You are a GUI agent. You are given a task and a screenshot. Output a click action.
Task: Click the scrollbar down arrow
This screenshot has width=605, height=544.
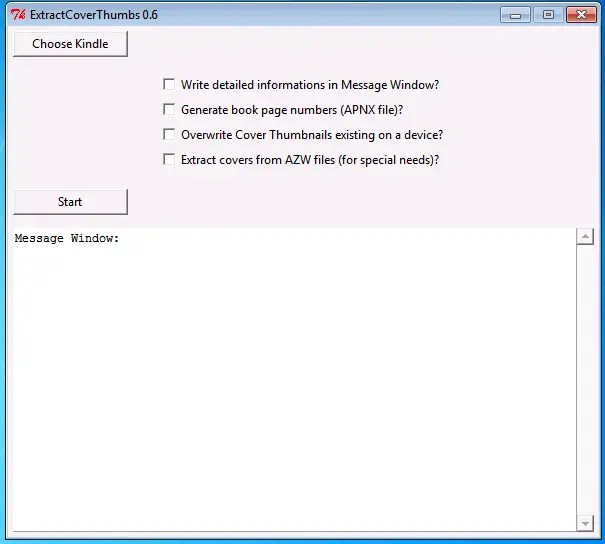coord(585,523)
